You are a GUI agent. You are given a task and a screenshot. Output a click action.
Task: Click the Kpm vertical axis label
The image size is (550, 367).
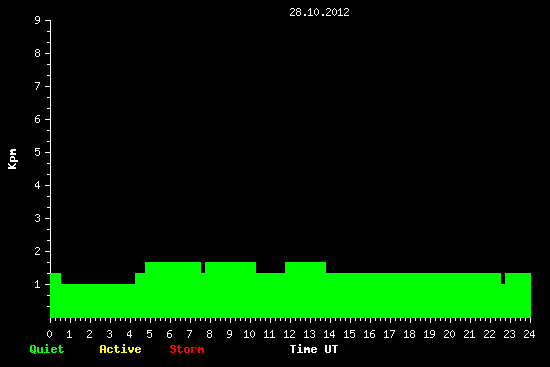(x=13, y=159)
